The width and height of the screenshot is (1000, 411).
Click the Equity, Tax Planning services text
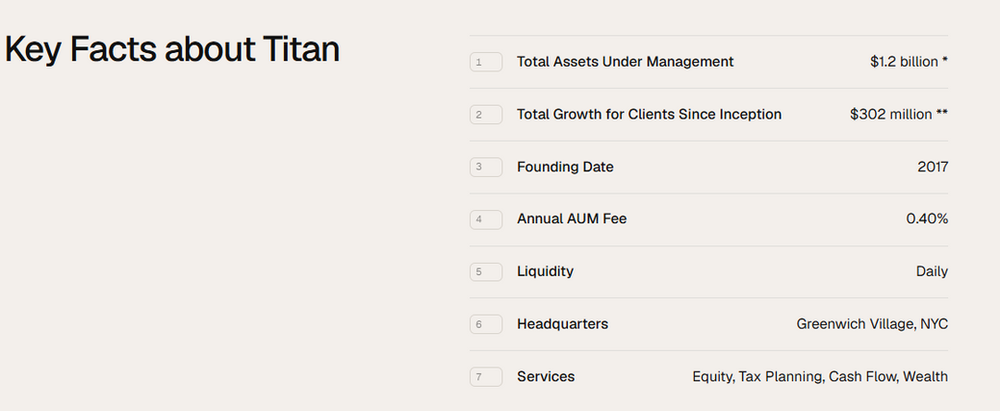pos(759,377)
